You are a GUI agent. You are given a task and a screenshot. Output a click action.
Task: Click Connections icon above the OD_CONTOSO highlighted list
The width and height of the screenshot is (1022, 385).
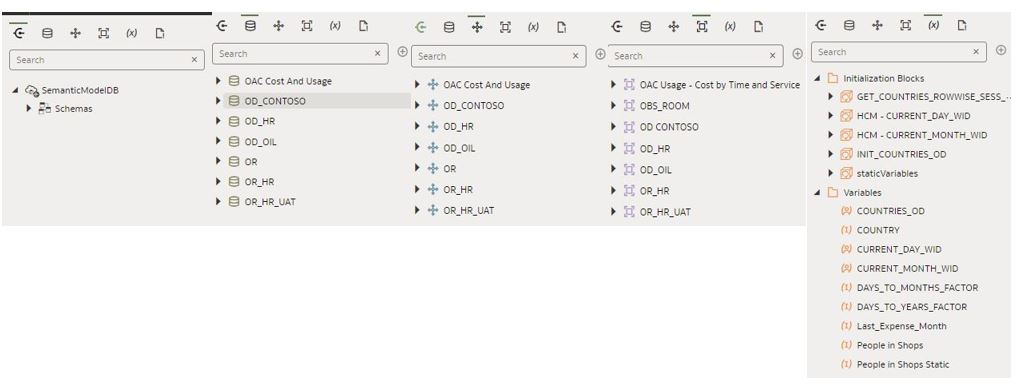pos(222,26)
